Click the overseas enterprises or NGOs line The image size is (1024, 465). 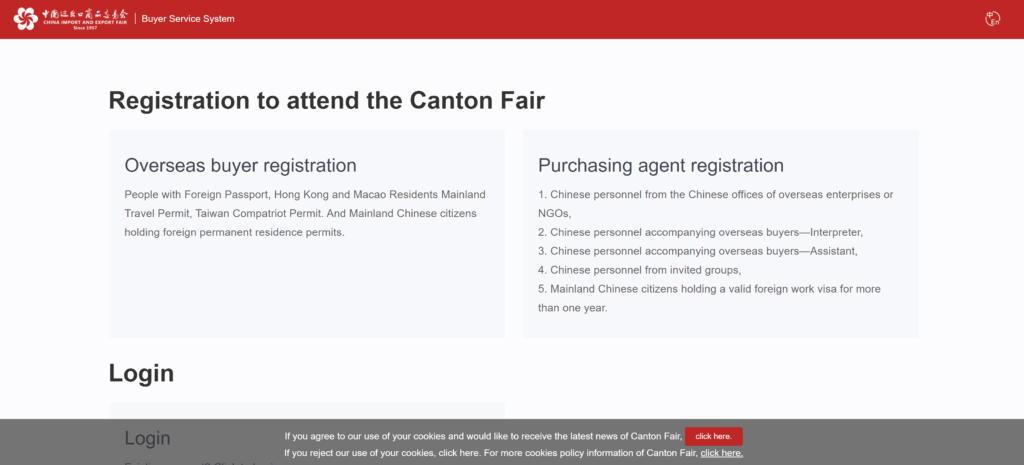click(x=715, y=194)
